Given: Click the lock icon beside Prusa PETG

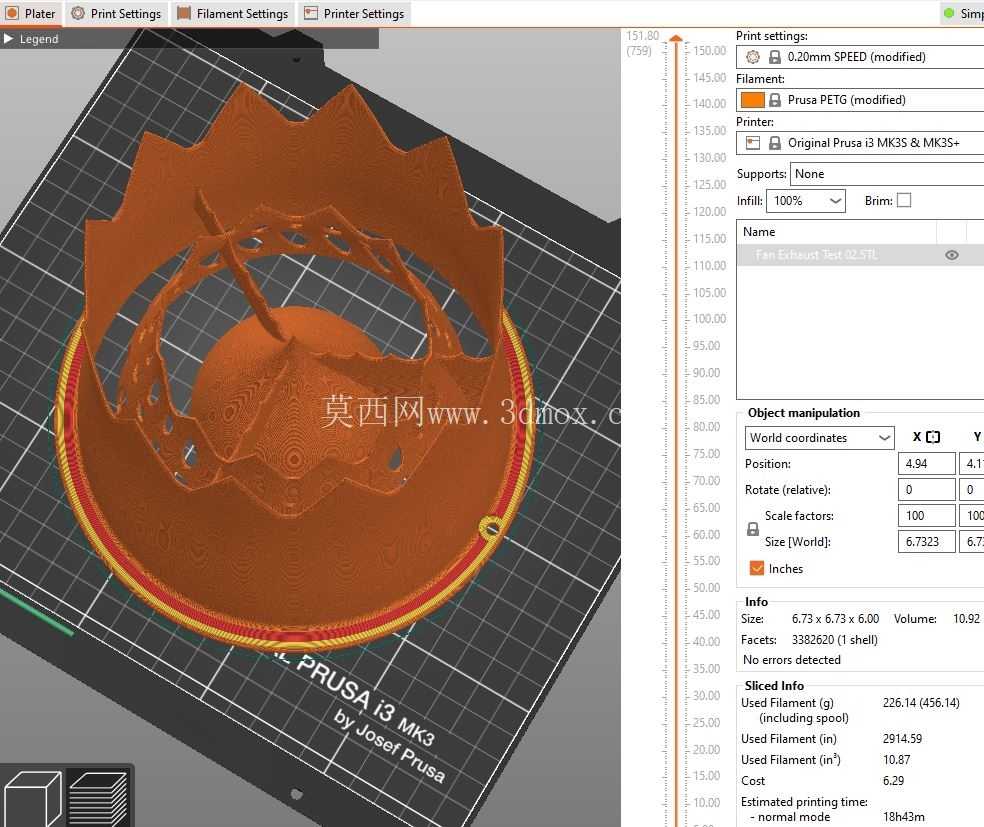Looking at the screenshot, I should [775, 100].
